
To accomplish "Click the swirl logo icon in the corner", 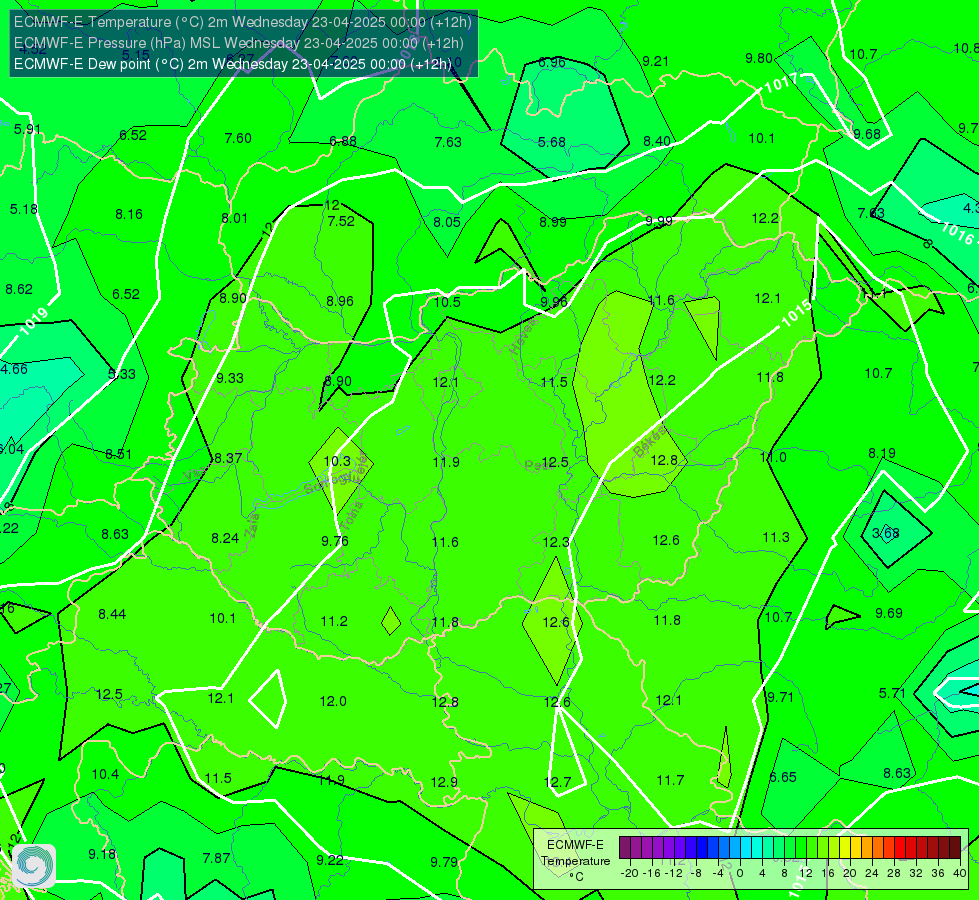I will tap(34, 866).
